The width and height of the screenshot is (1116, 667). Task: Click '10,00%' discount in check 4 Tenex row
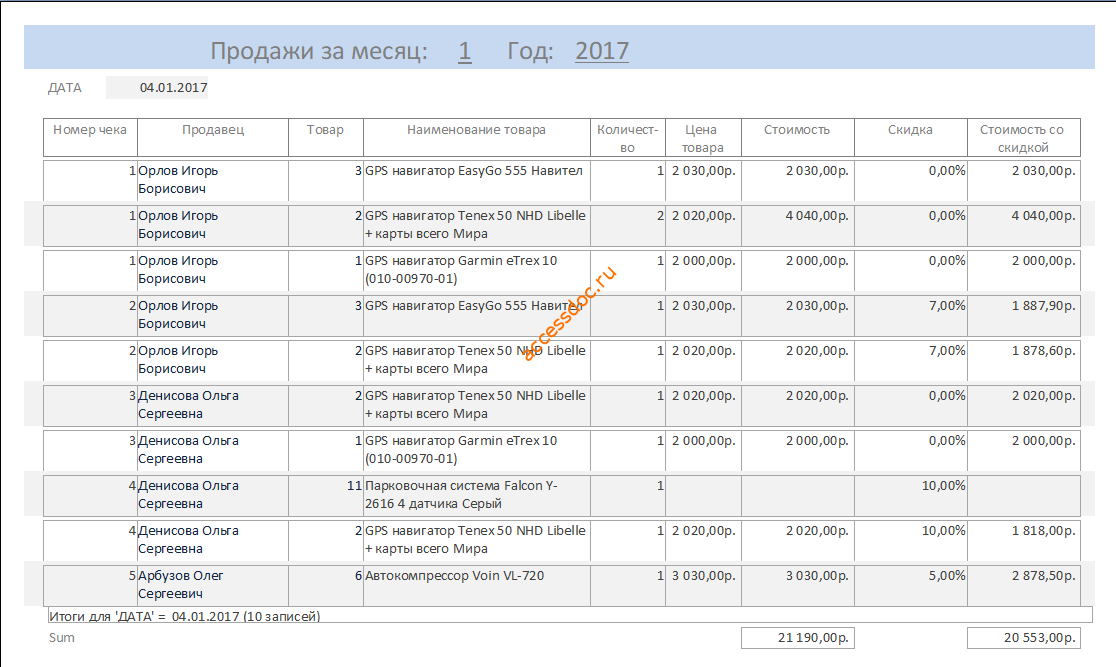(x=910, y=540)
